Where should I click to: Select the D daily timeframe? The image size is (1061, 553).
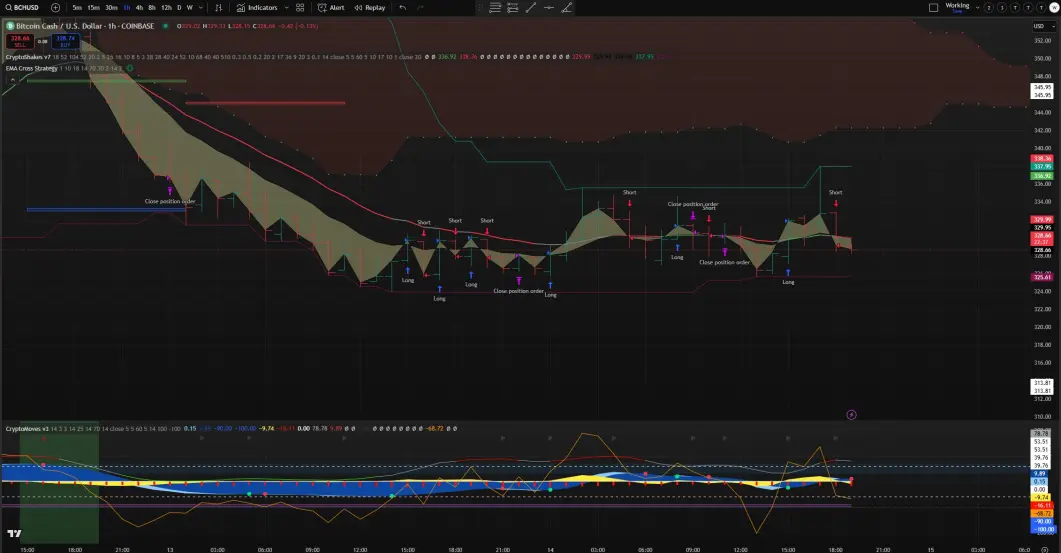pyautogui.click(x=179, y=7)
